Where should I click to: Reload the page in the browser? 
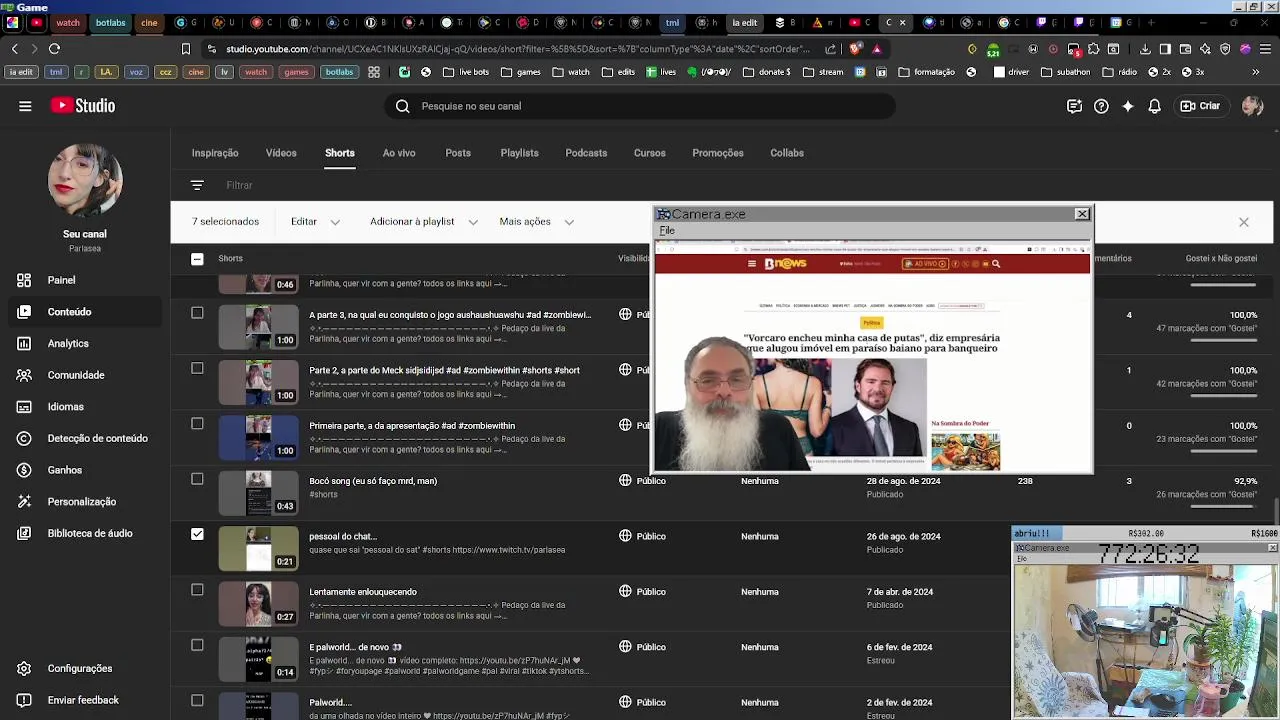click(x=54, y=49)
